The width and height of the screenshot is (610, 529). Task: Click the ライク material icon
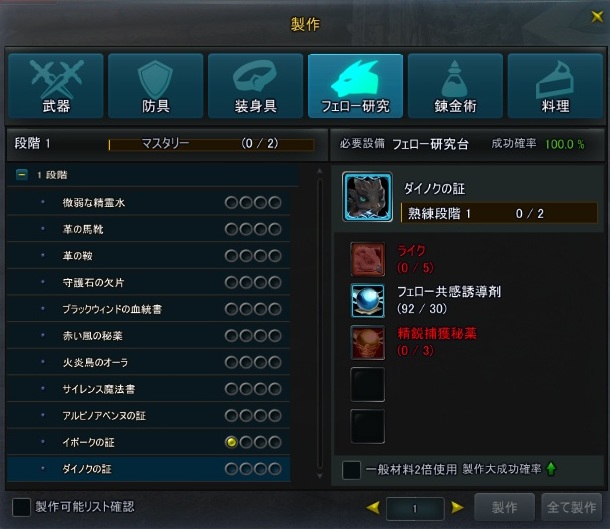[x=368, y=259]
